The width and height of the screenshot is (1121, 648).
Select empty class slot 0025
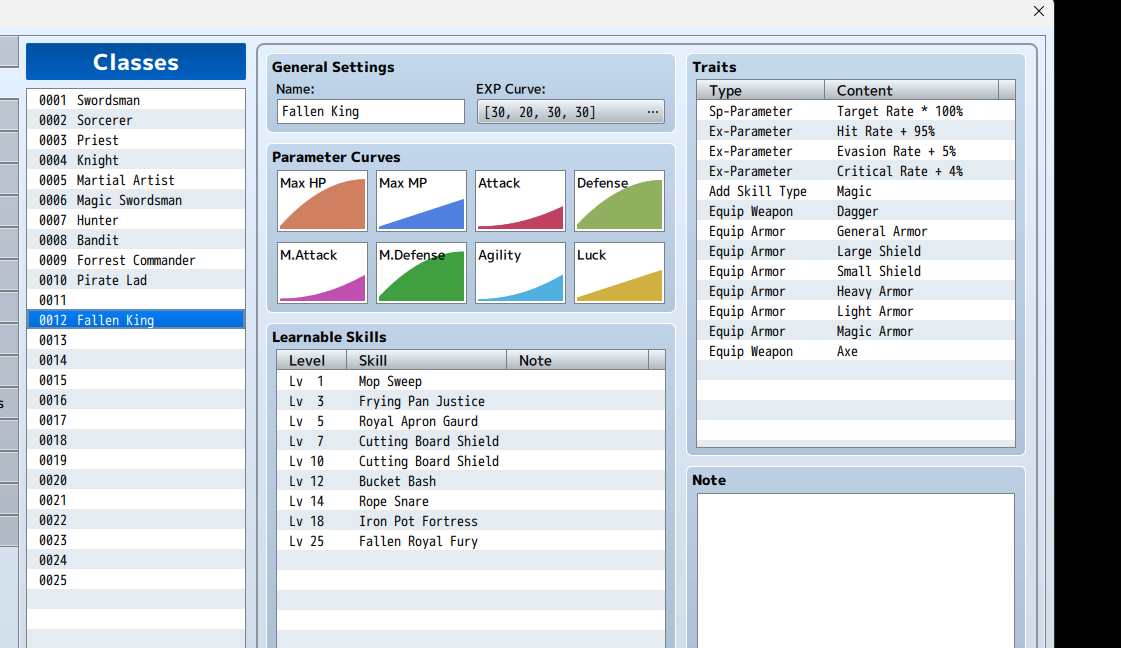pyautogui.click(x=136, y=581)
